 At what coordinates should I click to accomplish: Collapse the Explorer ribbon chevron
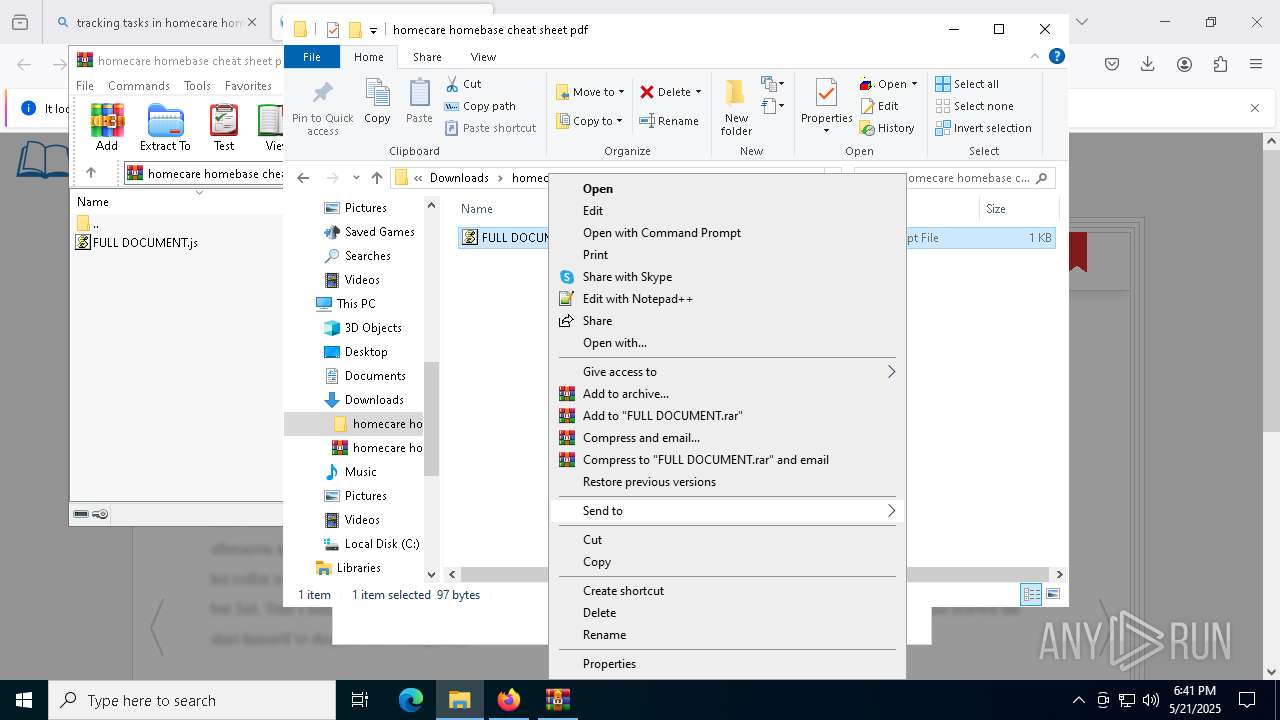coord(1035,57)
